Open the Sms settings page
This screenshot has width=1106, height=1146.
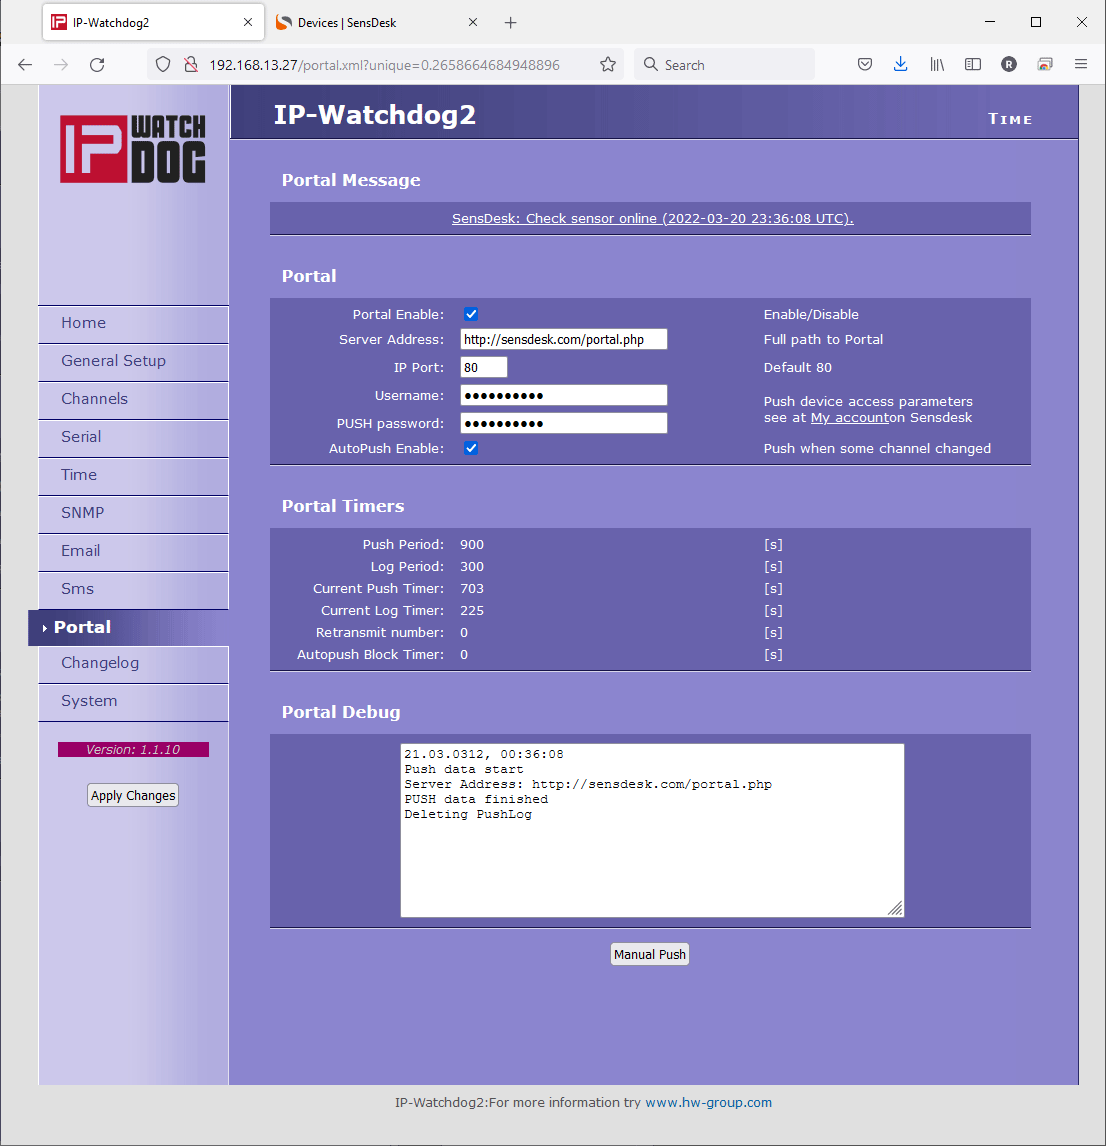pyautogui.click(x=133, y=589)
